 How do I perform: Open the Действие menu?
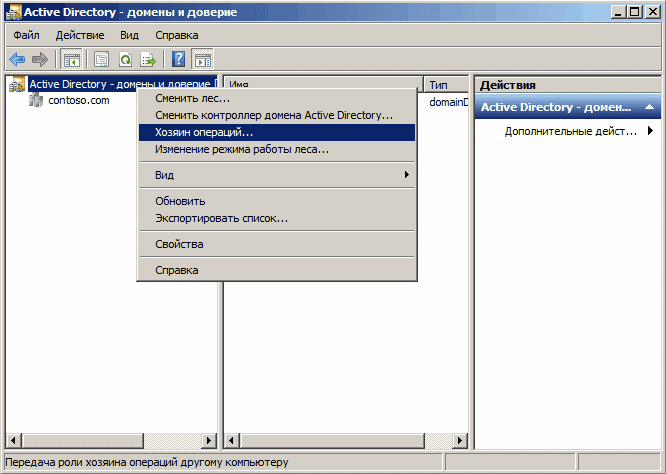pos(80,35)
